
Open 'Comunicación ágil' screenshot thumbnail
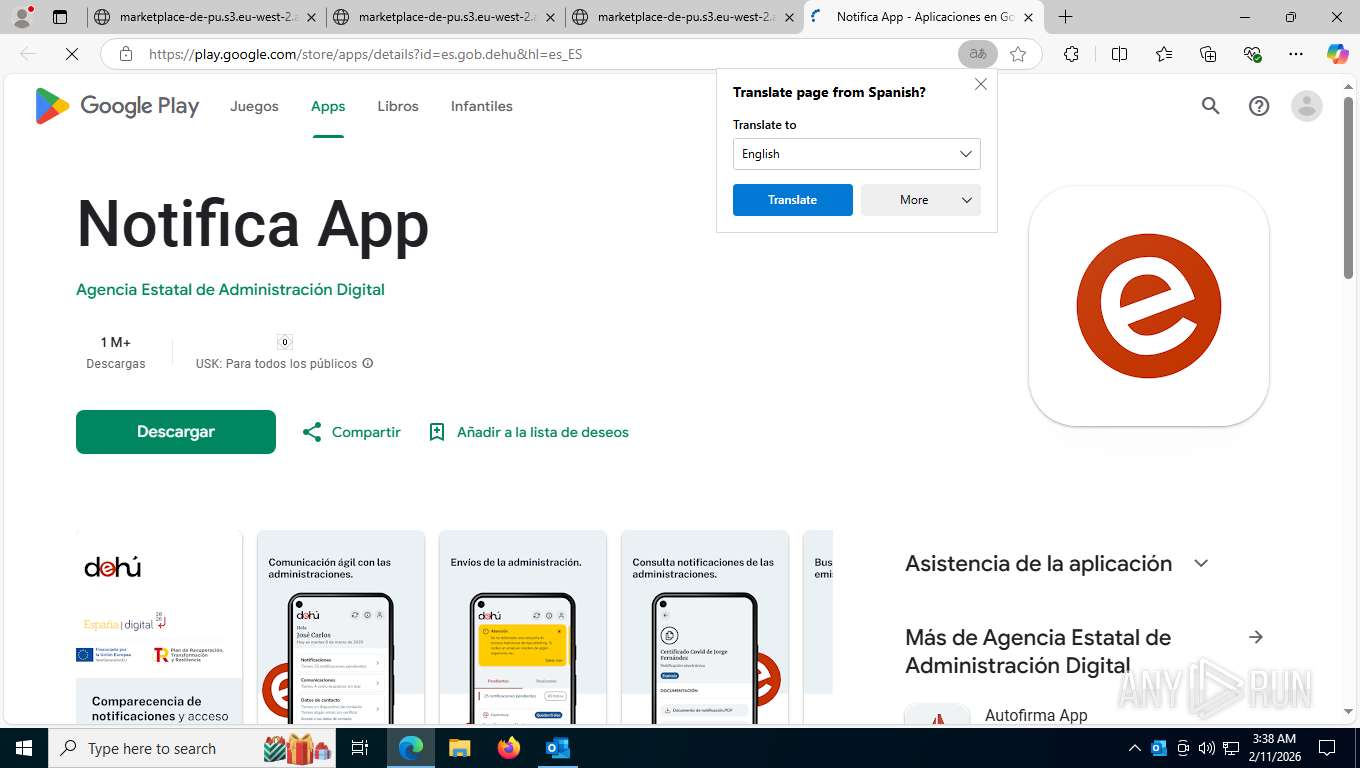coord(341,627)
